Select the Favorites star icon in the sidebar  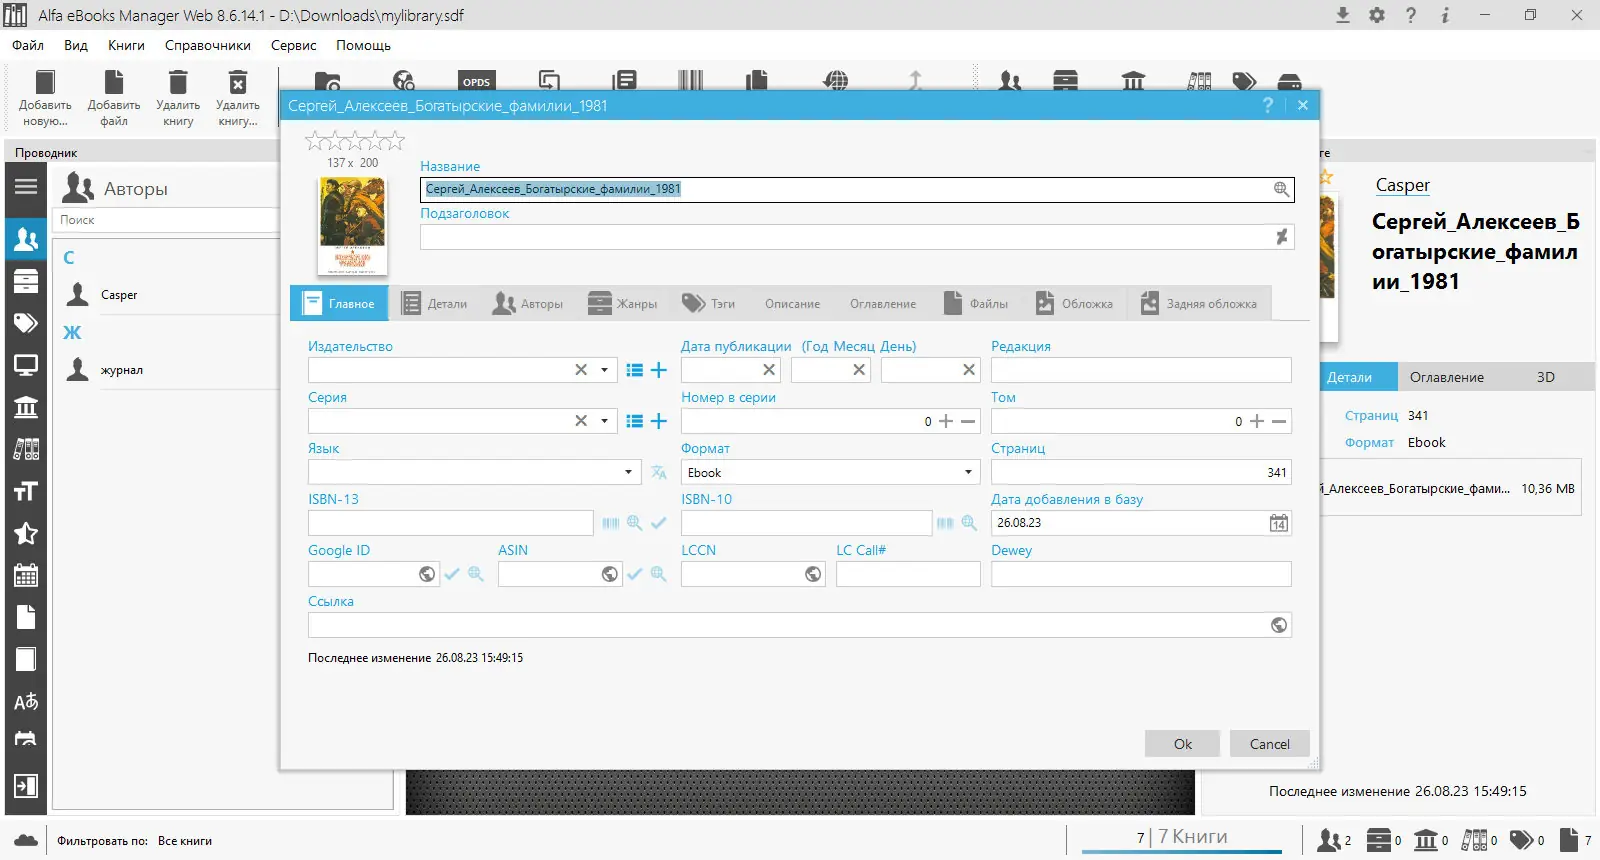(x=26, y=533)
